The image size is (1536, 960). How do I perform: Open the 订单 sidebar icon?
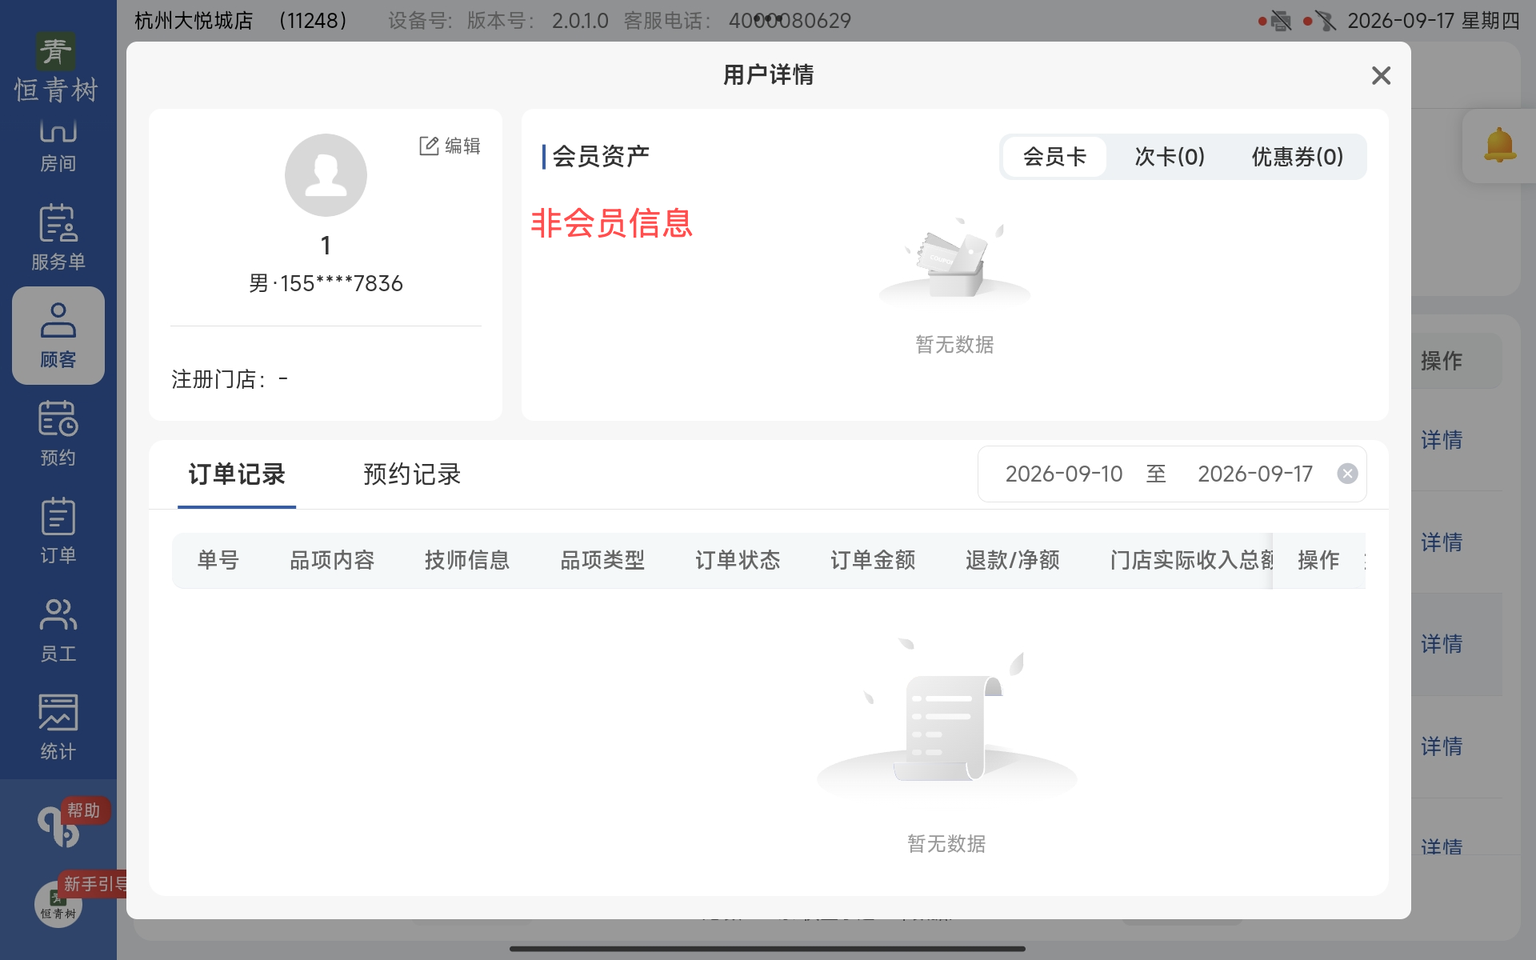coord(58,532)
